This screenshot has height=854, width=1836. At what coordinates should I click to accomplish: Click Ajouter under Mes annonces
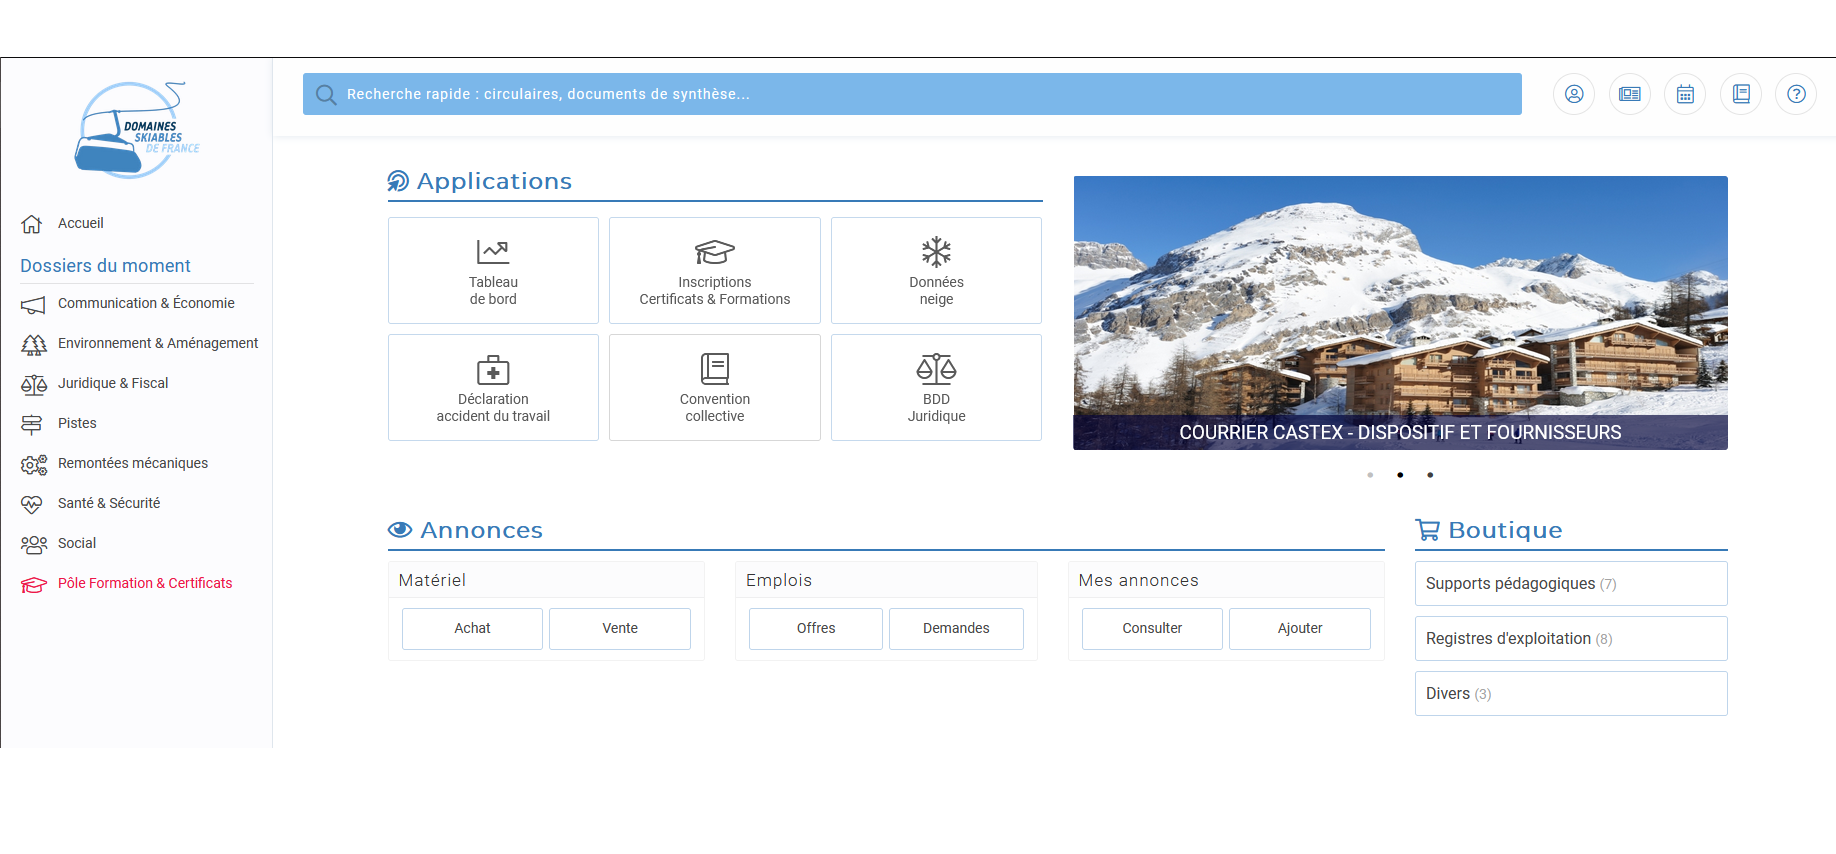tap(1299, 628)
